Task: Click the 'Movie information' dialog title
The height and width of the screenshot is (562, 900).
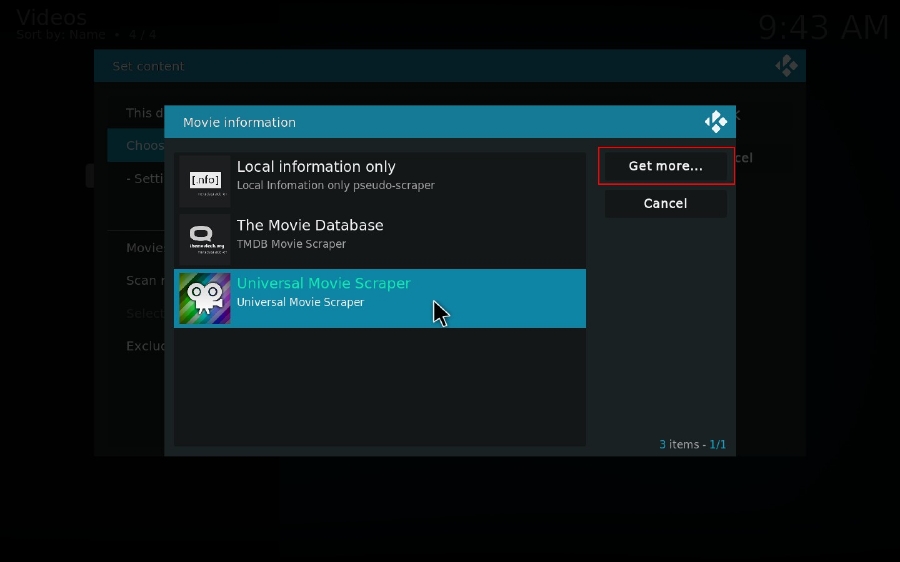Action: coord(239,122)
